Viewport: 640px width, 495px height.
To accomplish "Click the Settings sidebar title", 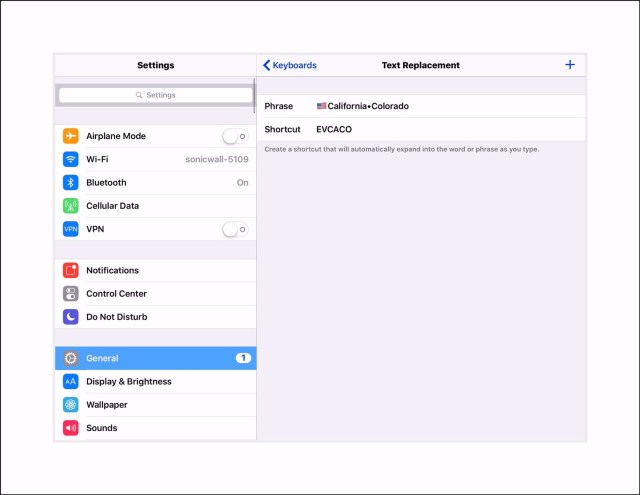I will click(x=156, y=65).
